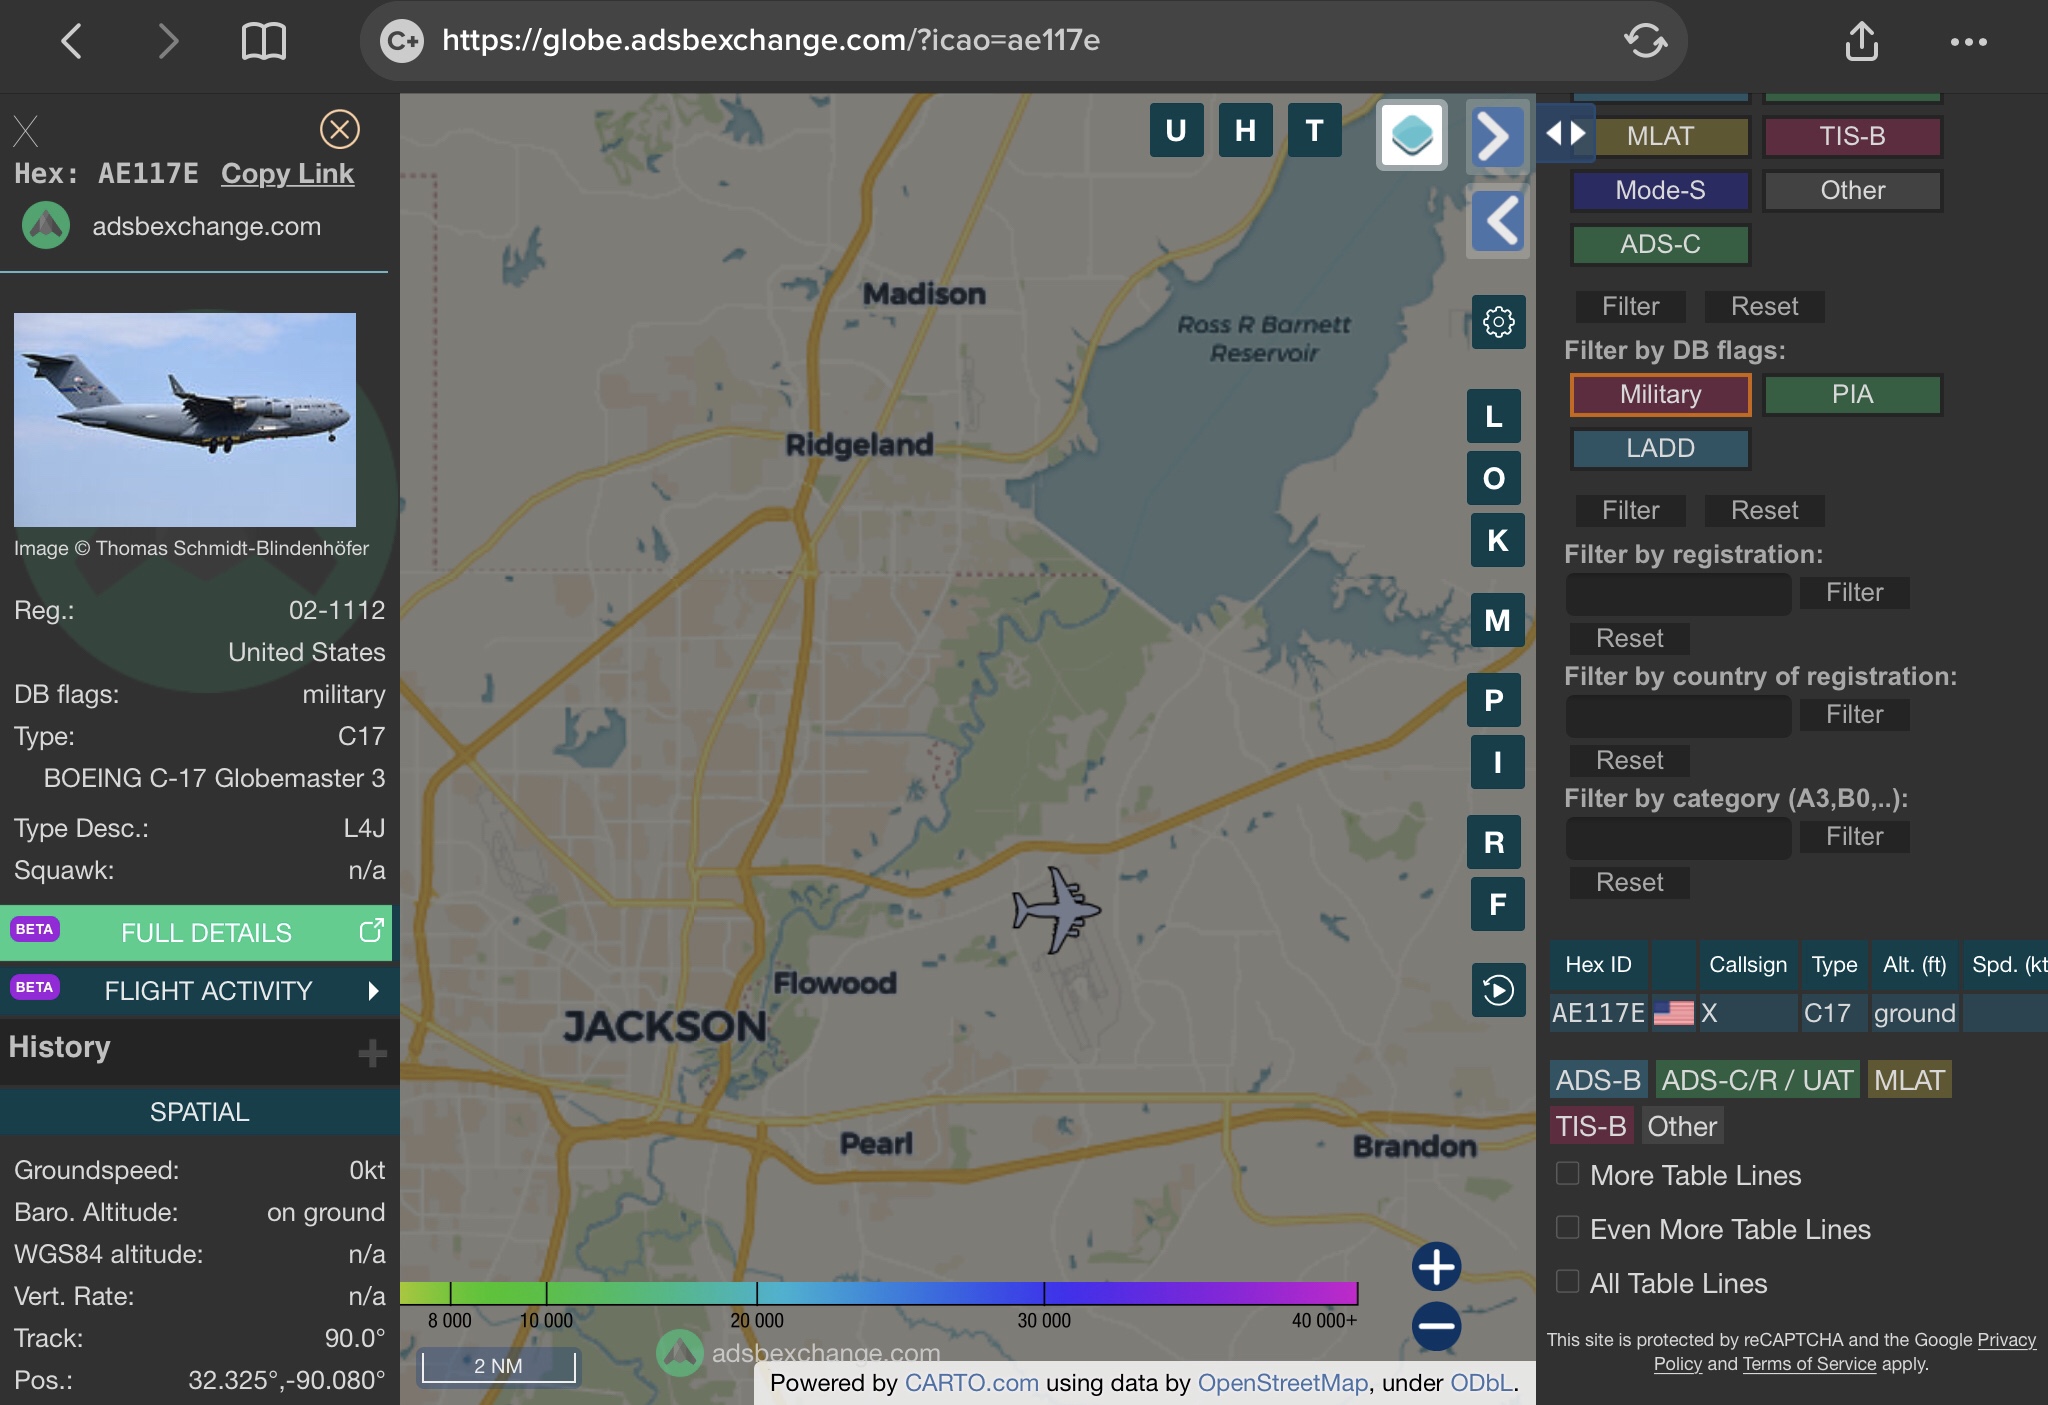Toggle the Military DB flag filter
Viewport: 2048px width, 1405px height.
coord(1660,394)
